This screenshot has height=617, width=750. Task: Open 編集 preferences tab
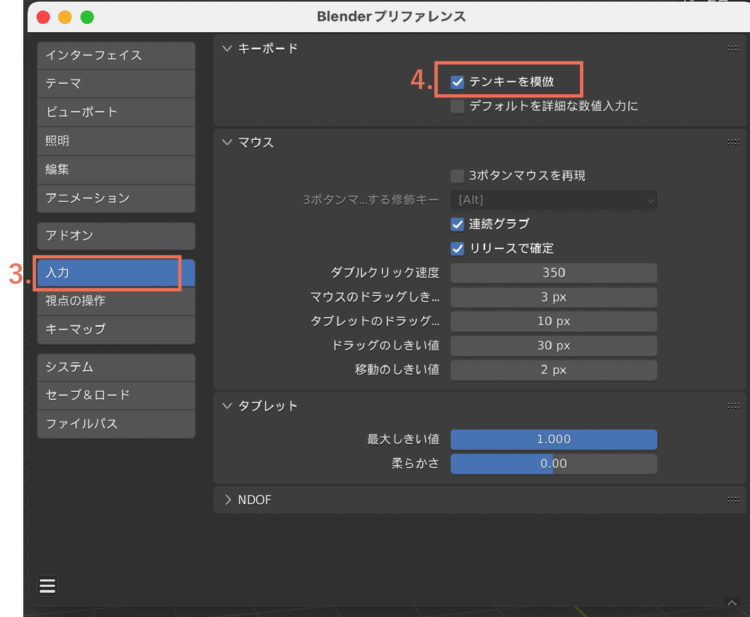[x=116, y=170]
